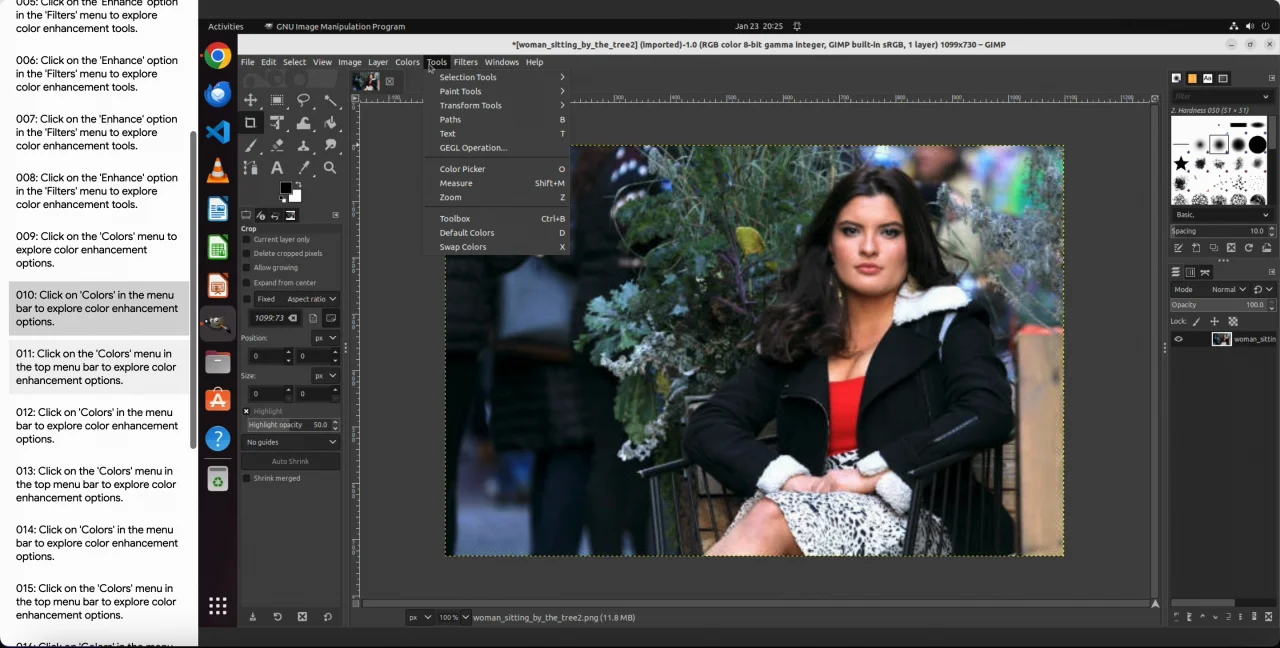Select the Free Select lasso tool

coord(303,100)
